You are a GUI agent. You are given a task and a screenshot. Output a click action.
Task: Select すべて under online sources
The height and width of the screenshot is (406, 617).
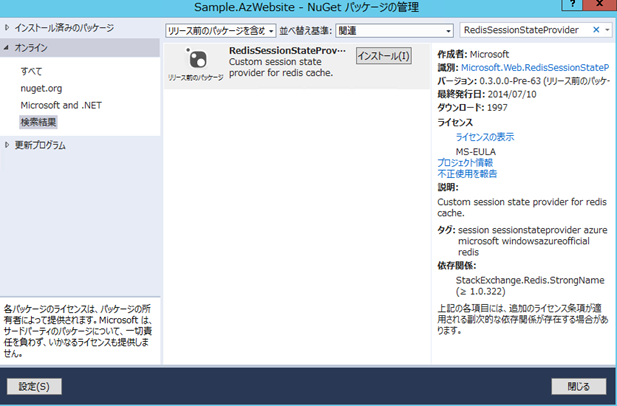[x=31, y=71]
